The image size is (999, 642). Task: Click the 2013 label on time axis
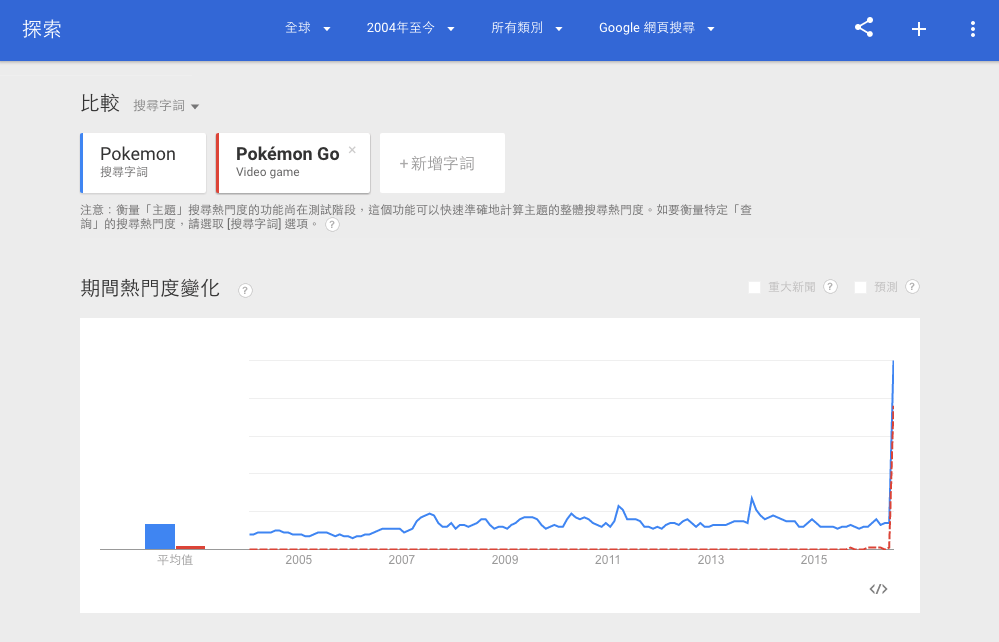point(711,560)
